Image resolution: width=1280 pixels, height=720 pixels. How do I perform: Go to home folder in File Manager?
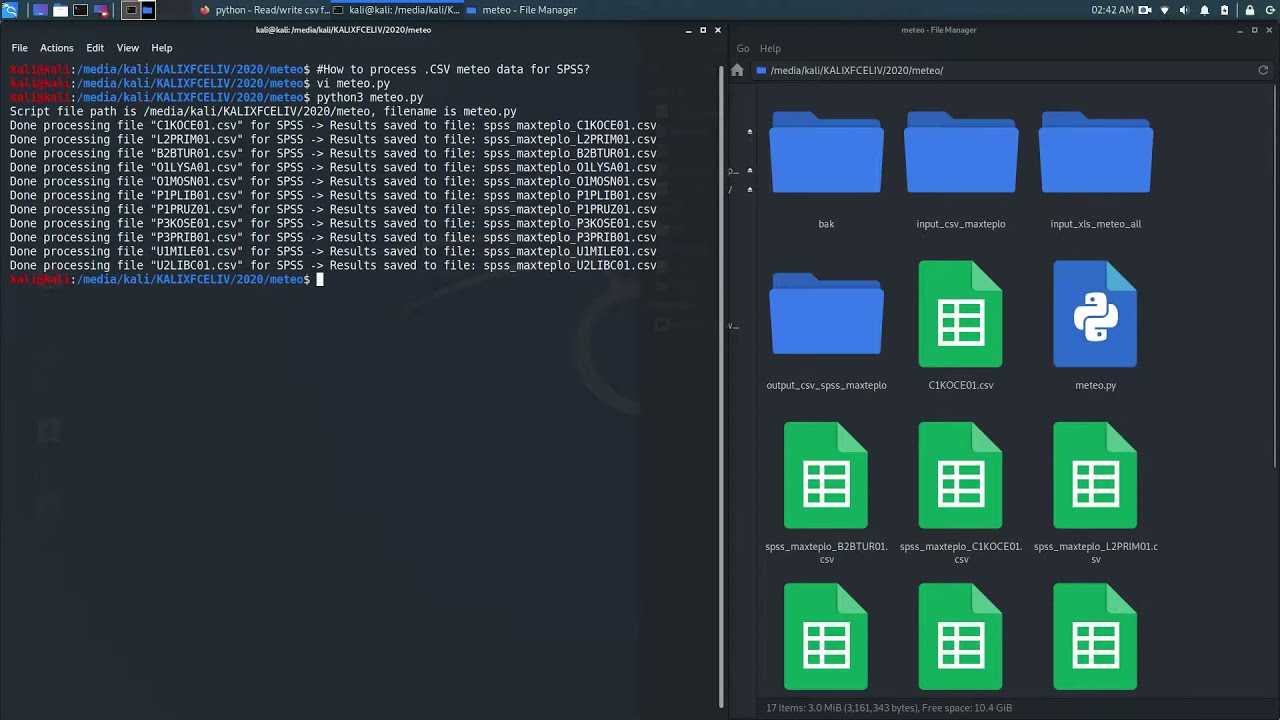pos(737,70)
